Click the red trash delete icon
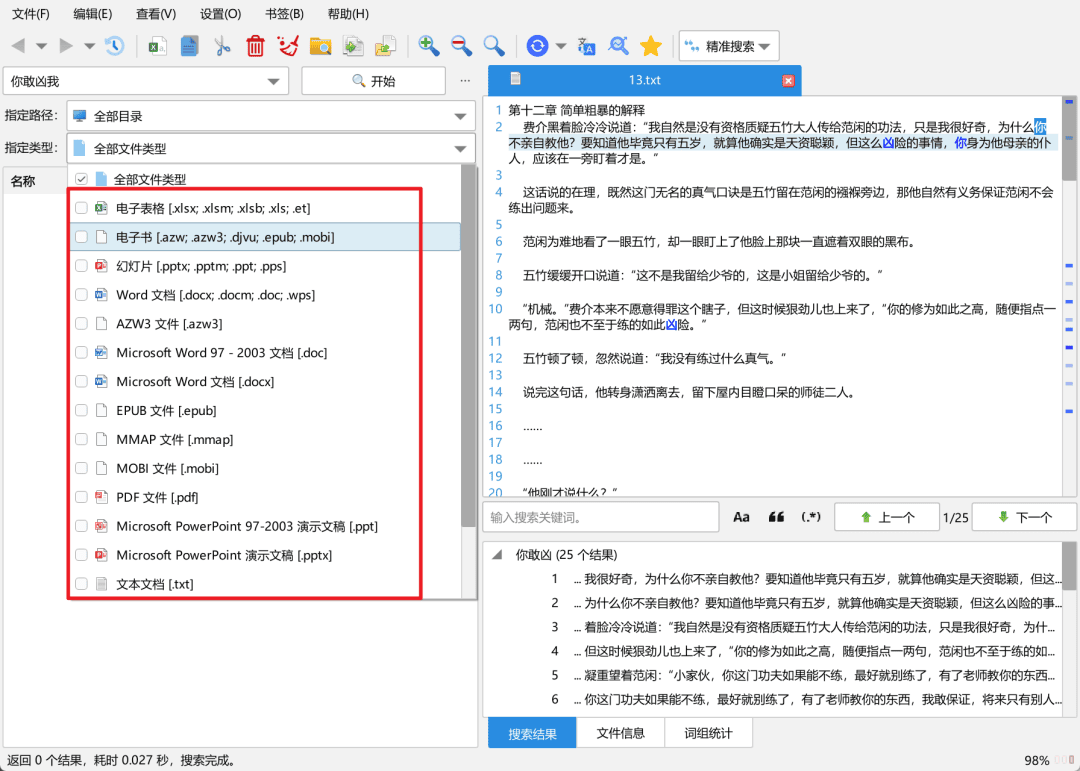 click(x=255, y=46)
